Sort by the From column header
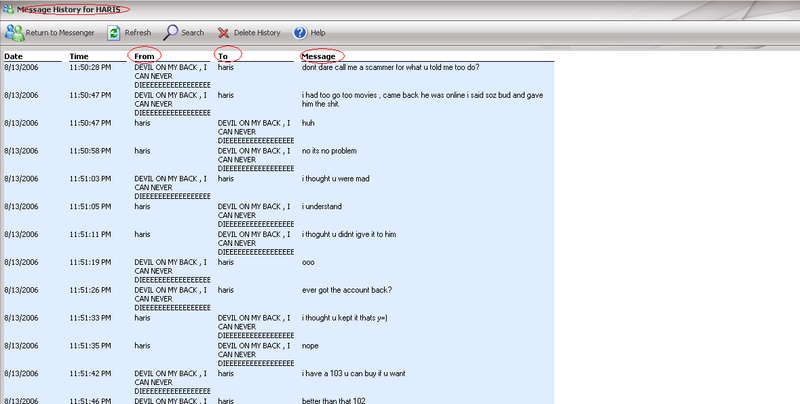800x404 pixels. (x=145, y=56)
